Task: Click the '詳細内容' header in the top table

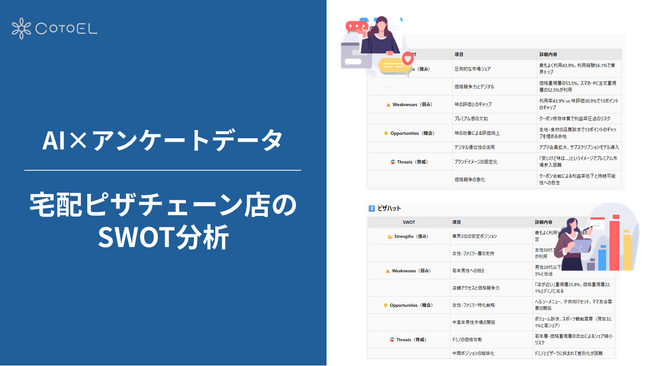Action: 548,54
